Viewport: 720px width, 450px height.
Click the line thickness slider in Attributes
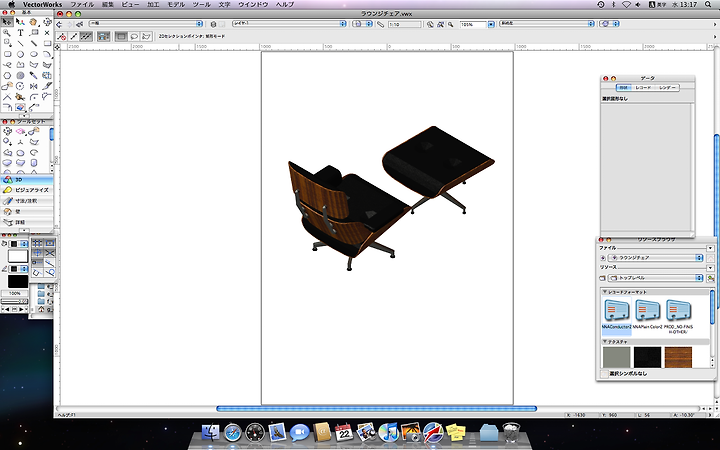click(x=14, y=301)
